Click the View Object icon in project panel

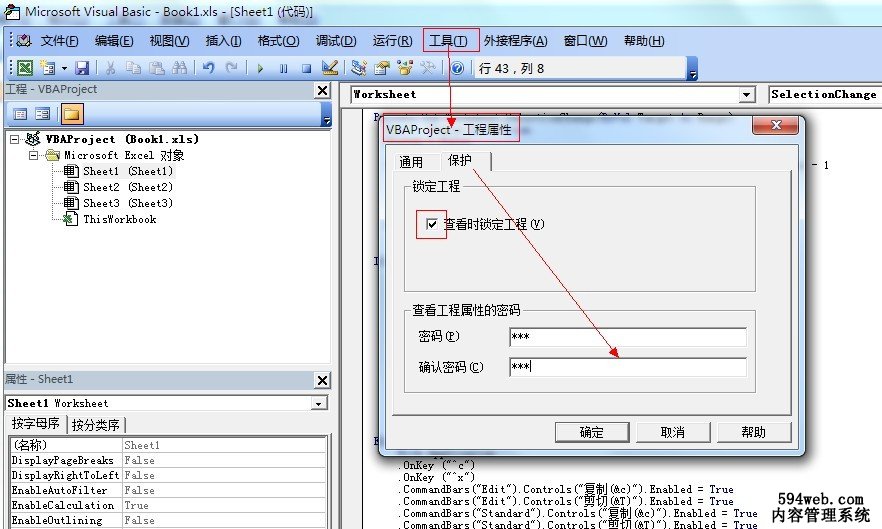[43, 114]
